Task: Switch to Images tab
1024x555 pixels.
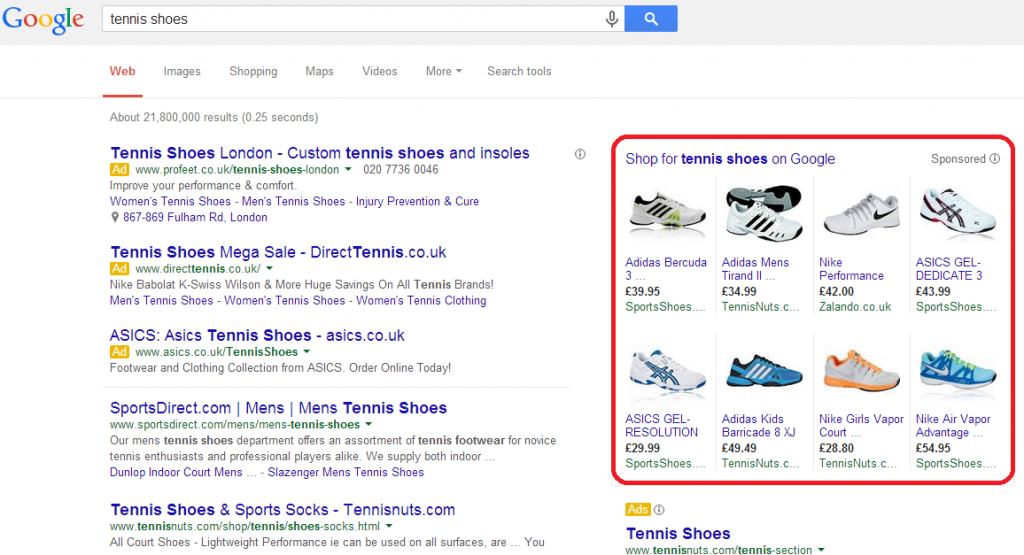Action: tap(182, 71)
